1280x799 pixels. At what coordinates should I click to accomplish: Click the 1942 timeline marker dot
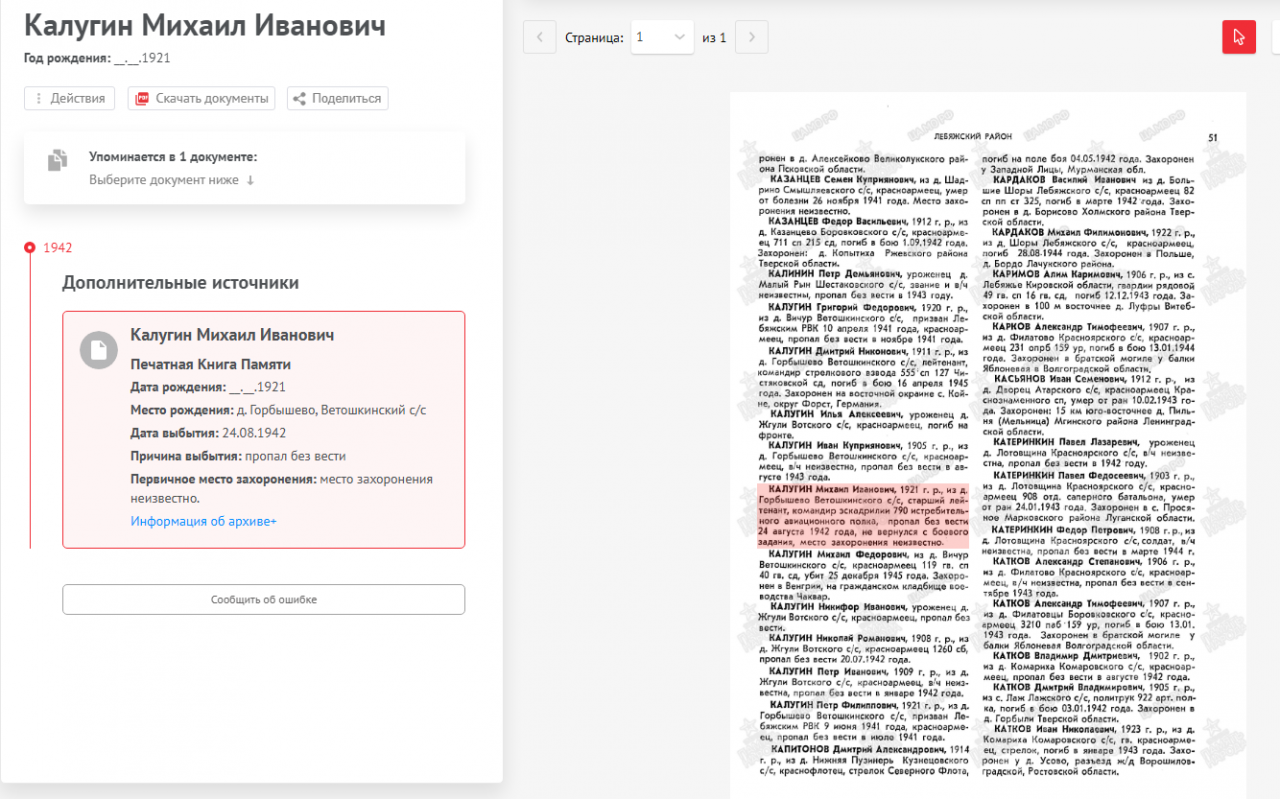point(30,247)
